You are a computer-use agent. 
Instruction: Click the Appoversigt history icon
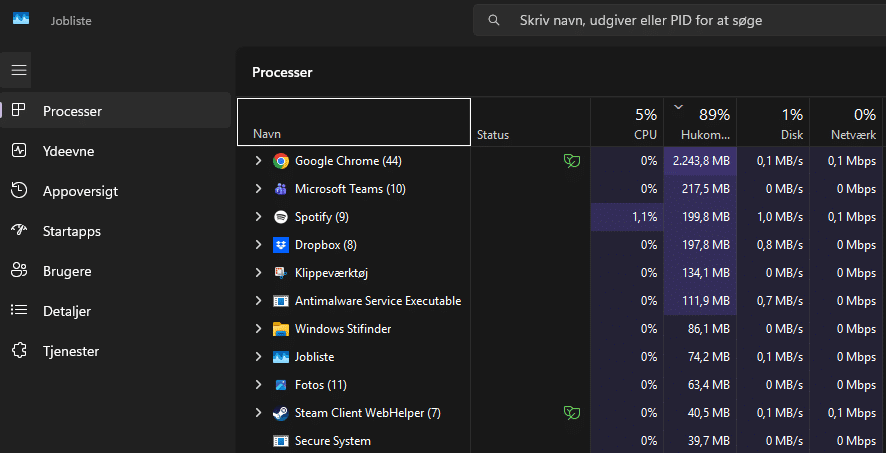tap(19, 190)
